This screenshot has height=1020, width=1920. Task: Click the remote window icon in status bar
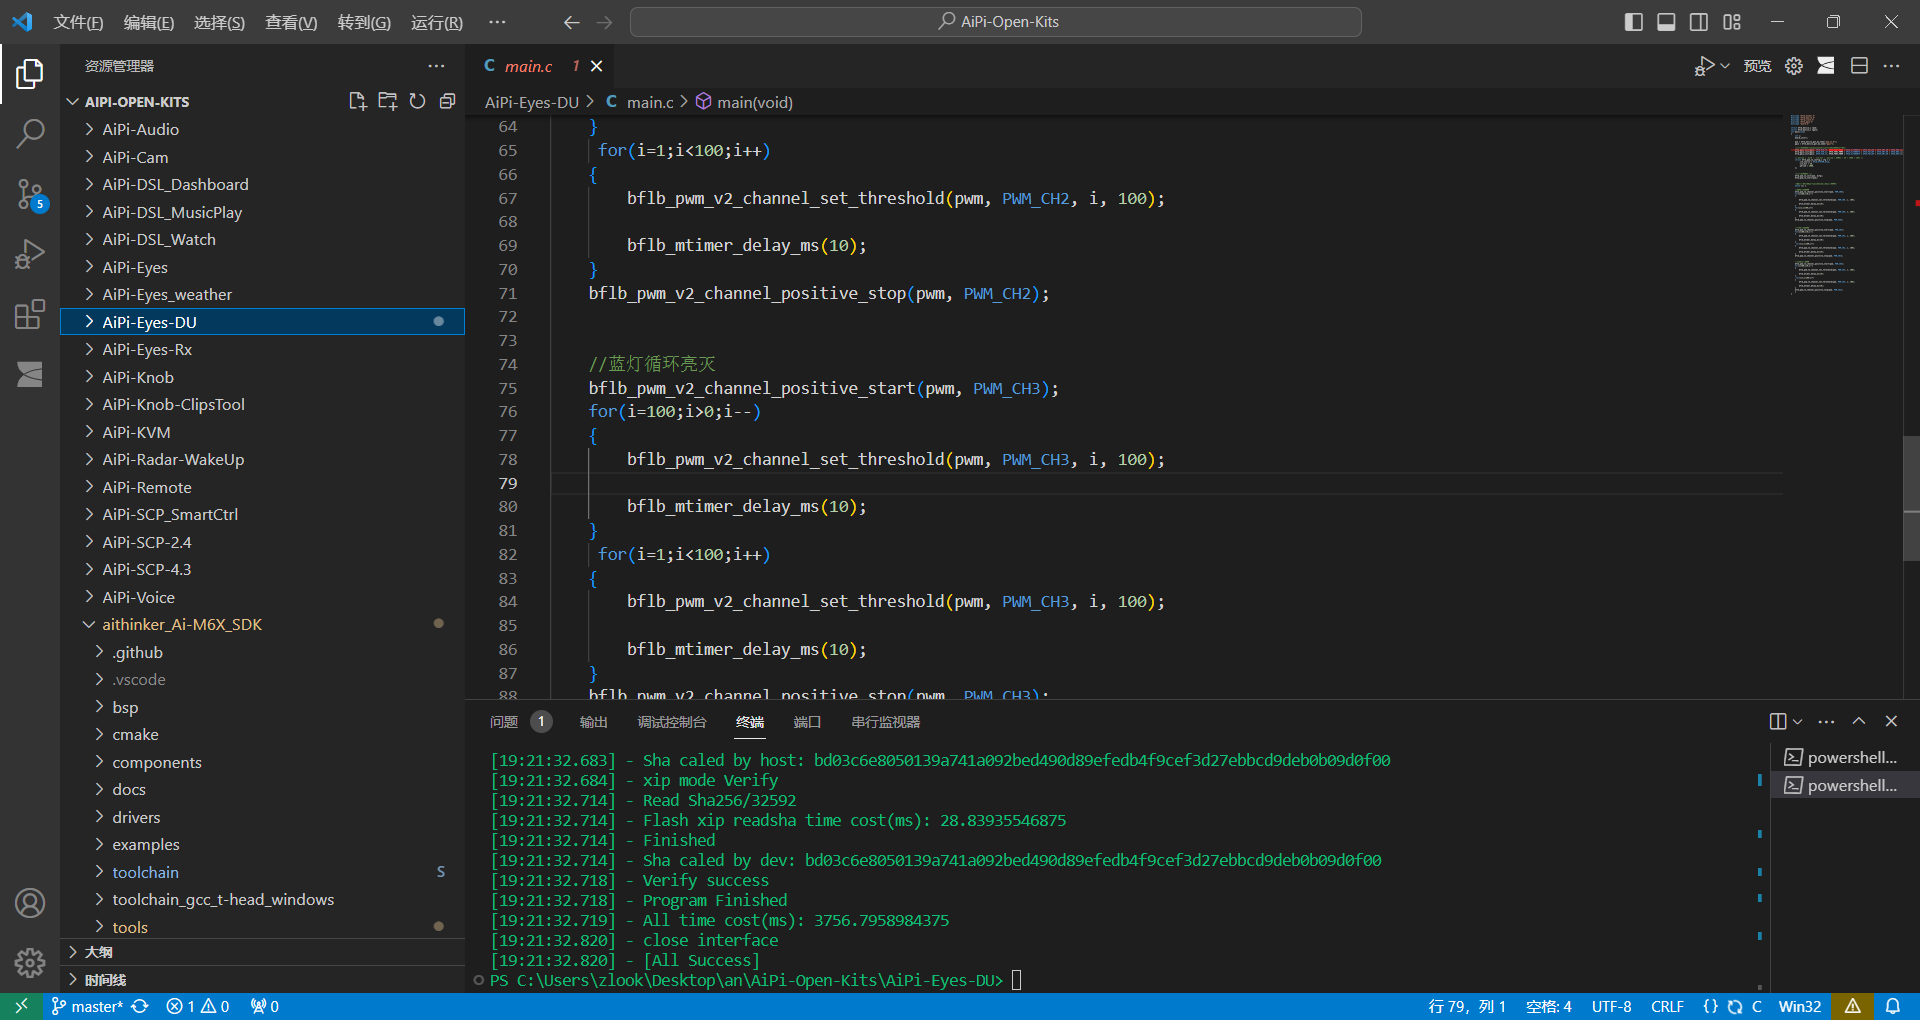[21, 1006]
